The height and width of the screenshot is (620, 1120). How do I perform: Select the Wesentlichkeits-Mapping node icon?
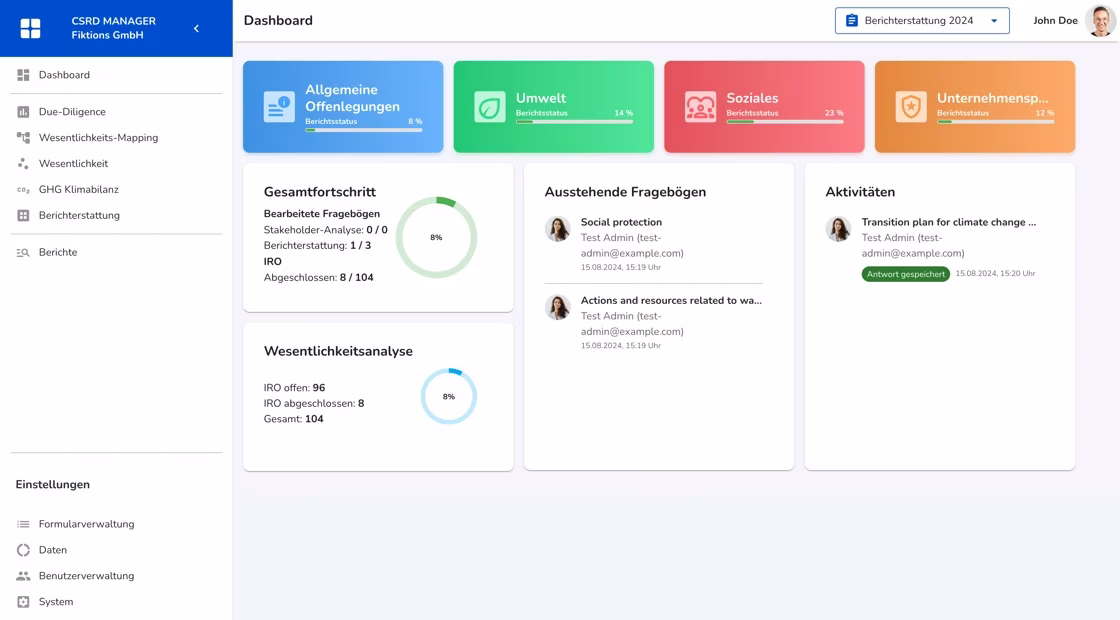(x=22, y=137)
